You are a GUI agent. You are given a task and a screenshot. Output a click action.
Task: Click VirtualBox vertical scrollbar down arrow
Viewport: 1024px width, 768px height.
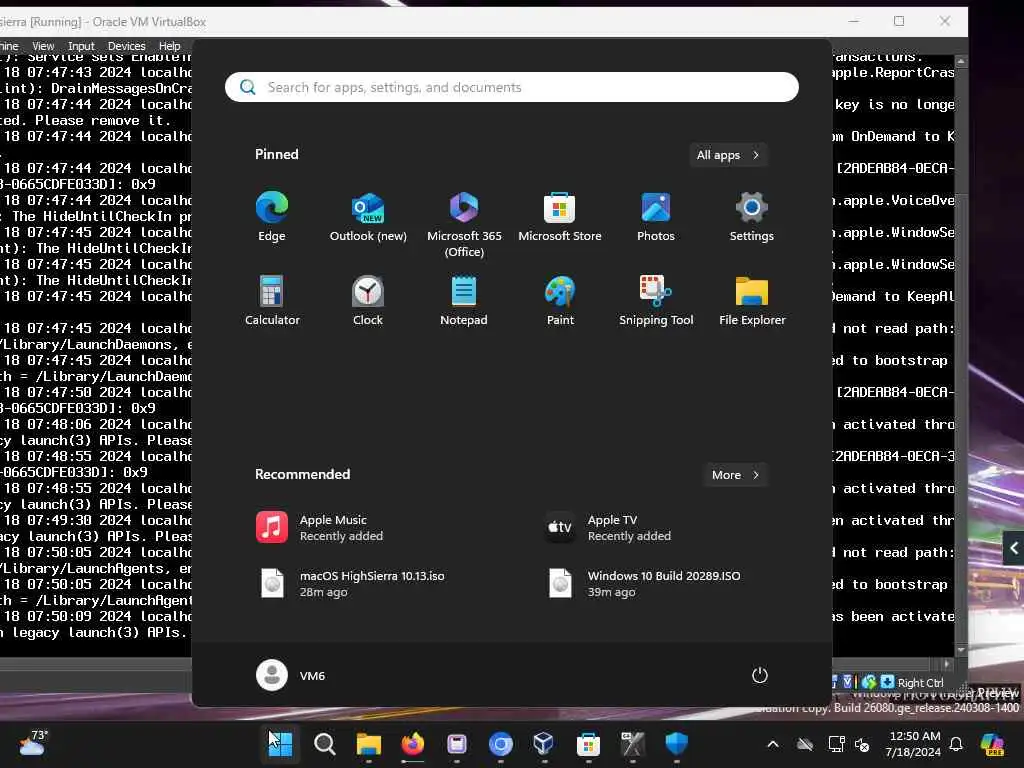coord(961,650)
